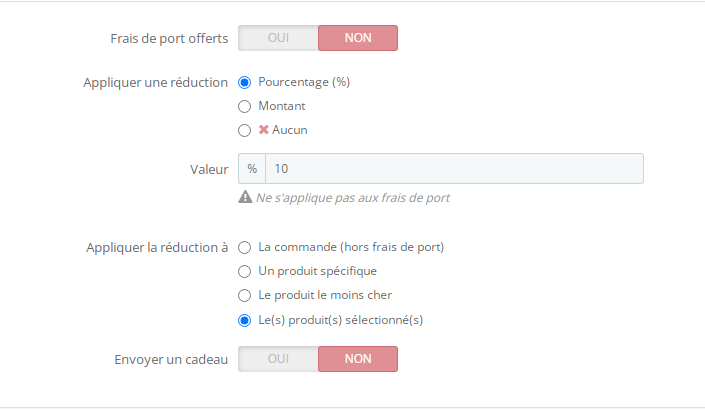The height and width of the screenshot is (412, 705).
Task: Switch Frais de port offerts to OUI
Action: coord(278,38)
